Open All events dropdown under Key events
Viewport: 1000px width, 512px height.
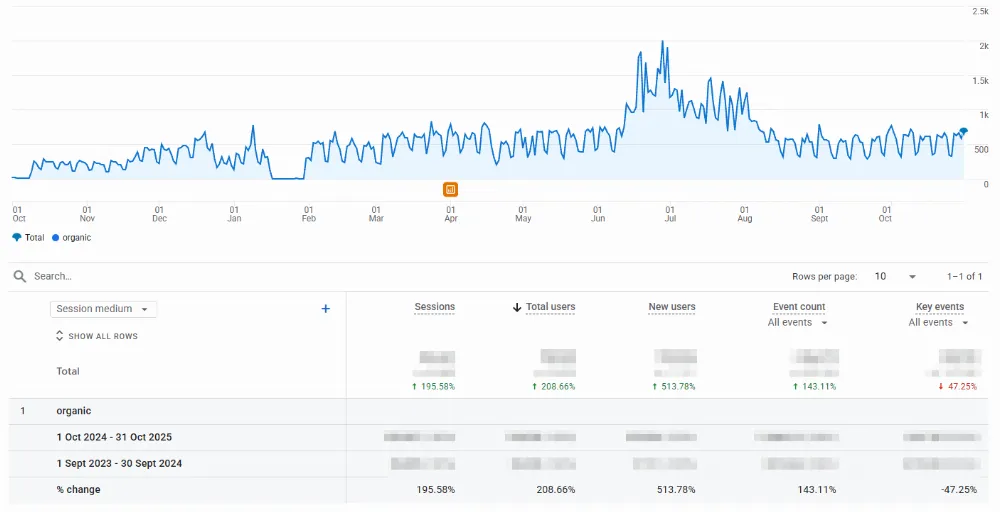point(939,323)
